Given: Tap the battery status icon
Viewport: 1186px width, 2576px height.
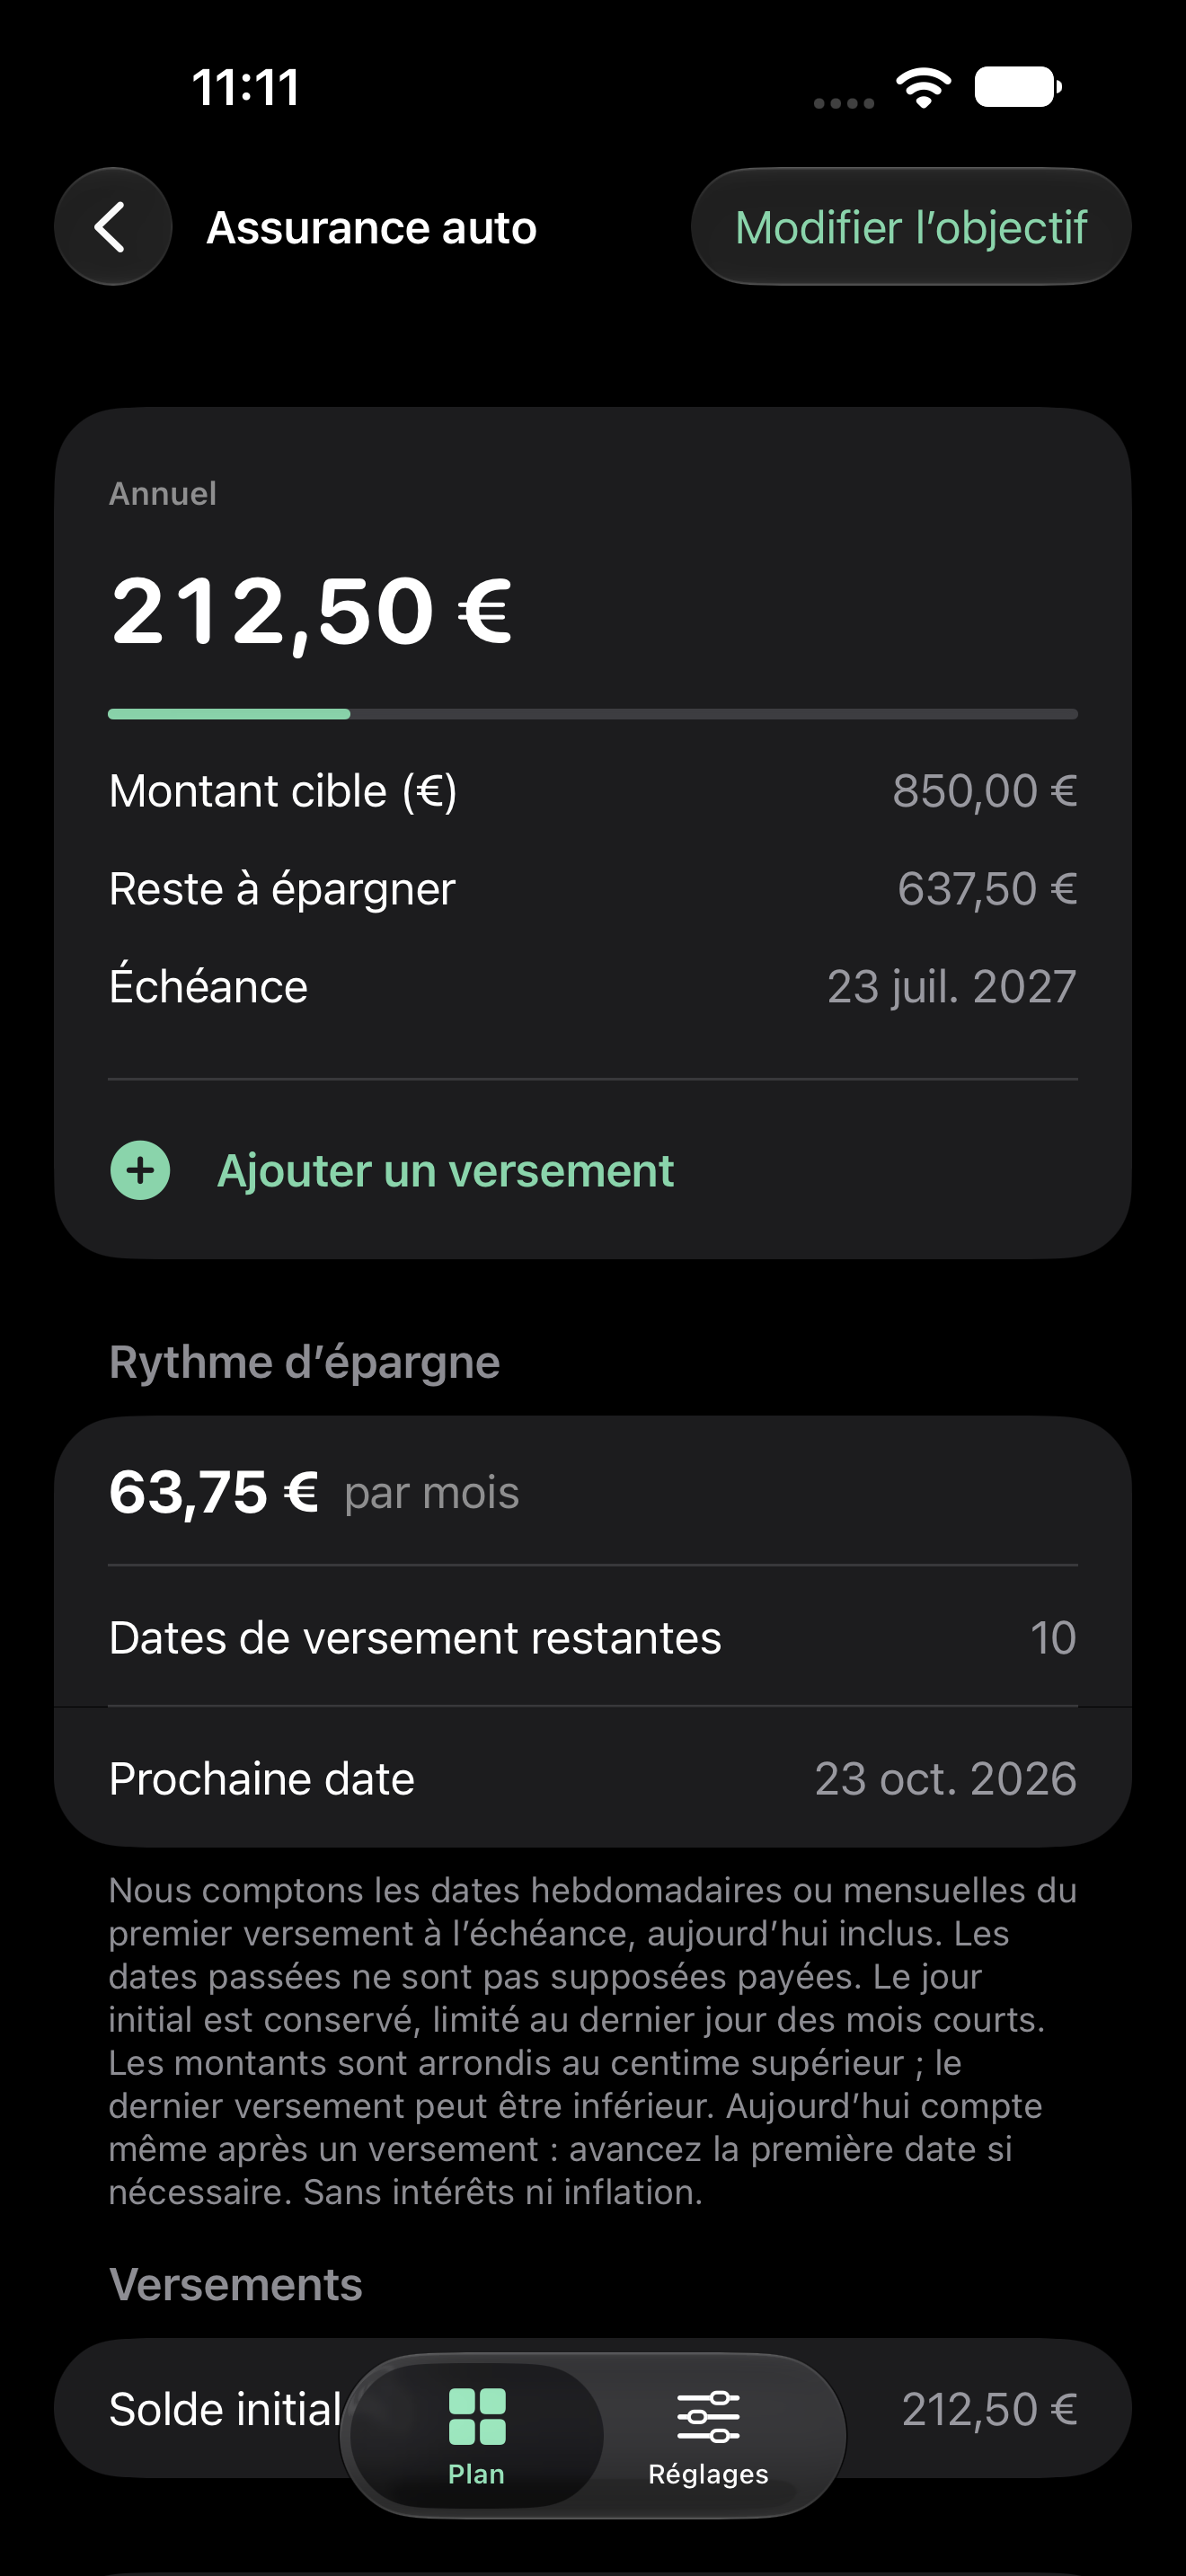Looking at the screenshot, I should click(1018, 87).
